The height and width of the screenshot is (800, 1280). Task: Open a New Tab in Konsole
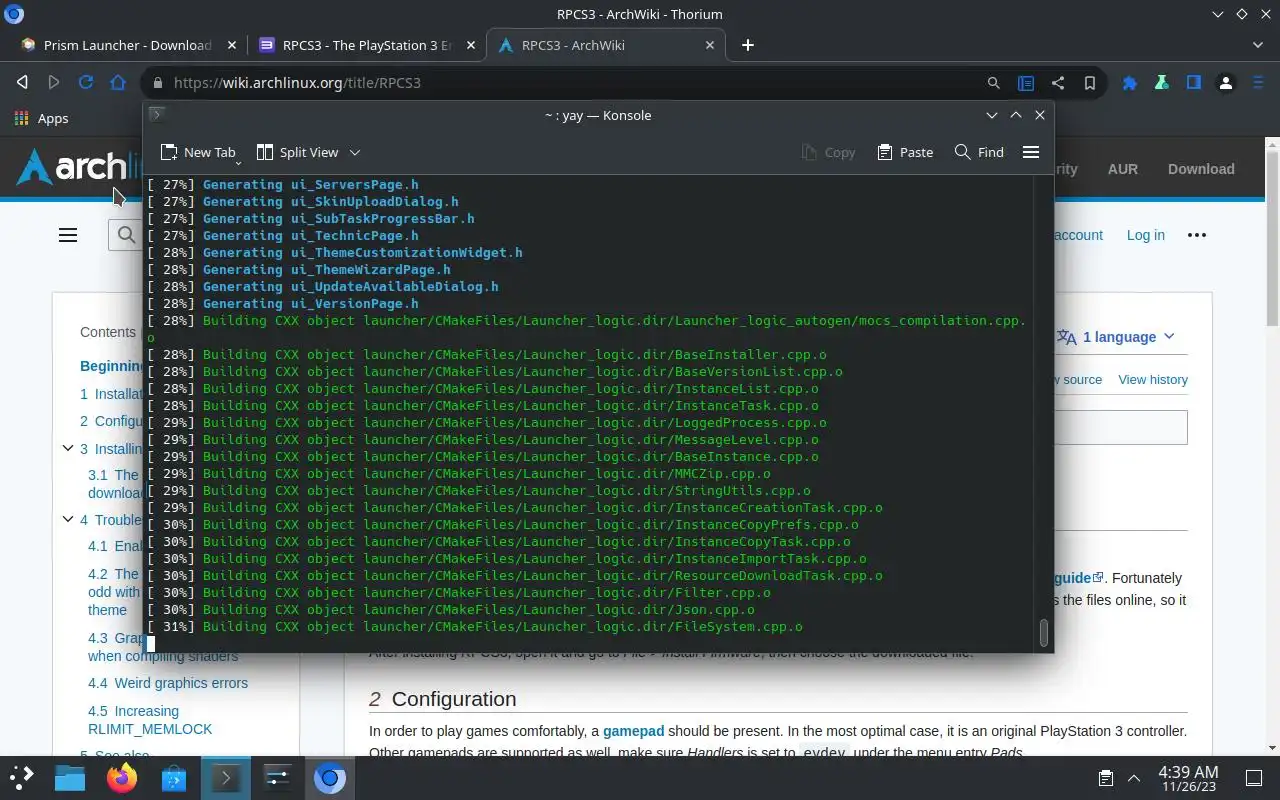pos(198,152)
